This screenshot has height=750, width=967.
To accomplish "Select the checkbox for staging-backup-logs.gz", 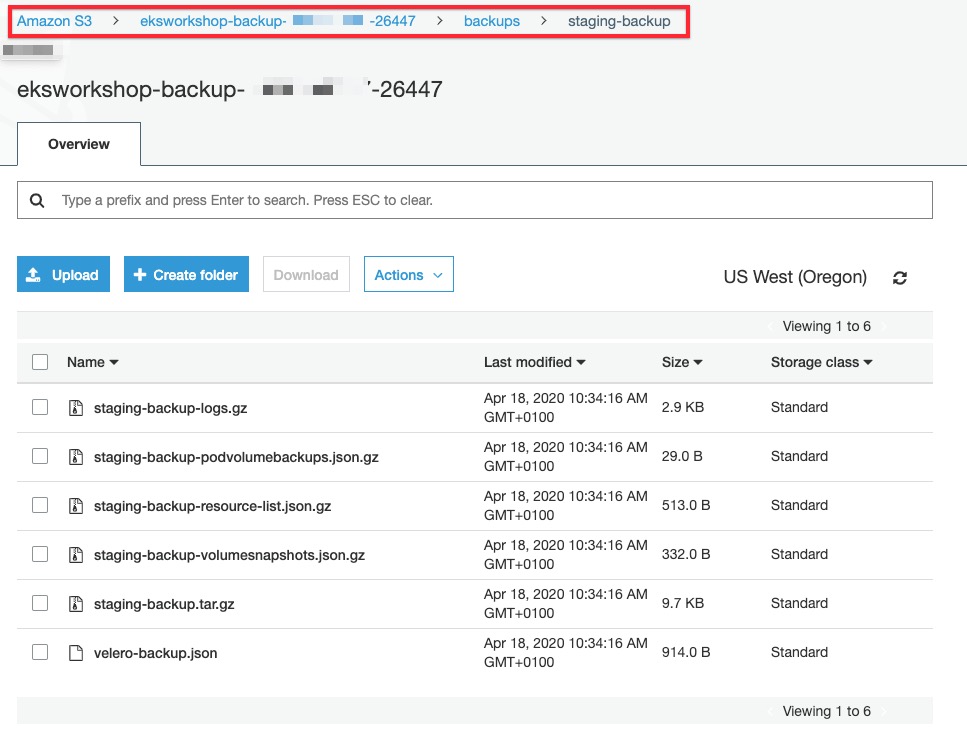I will (40, 407).
